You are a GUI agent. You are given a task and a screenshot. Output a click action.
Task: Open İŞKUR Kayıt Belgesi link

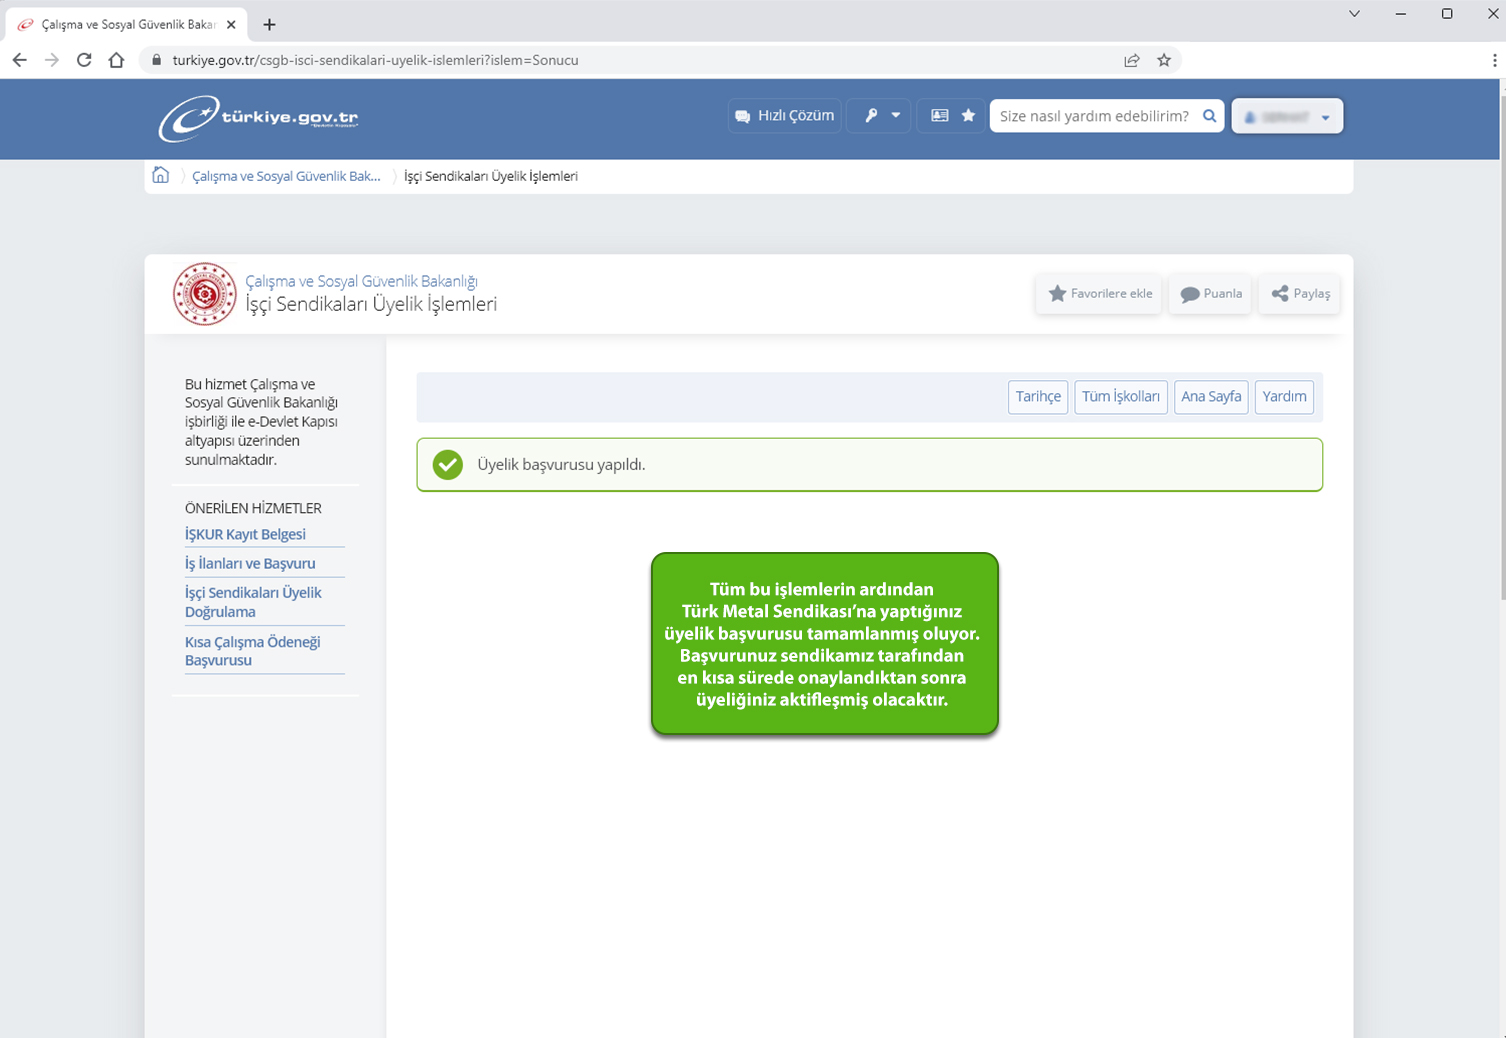point(245,534)
